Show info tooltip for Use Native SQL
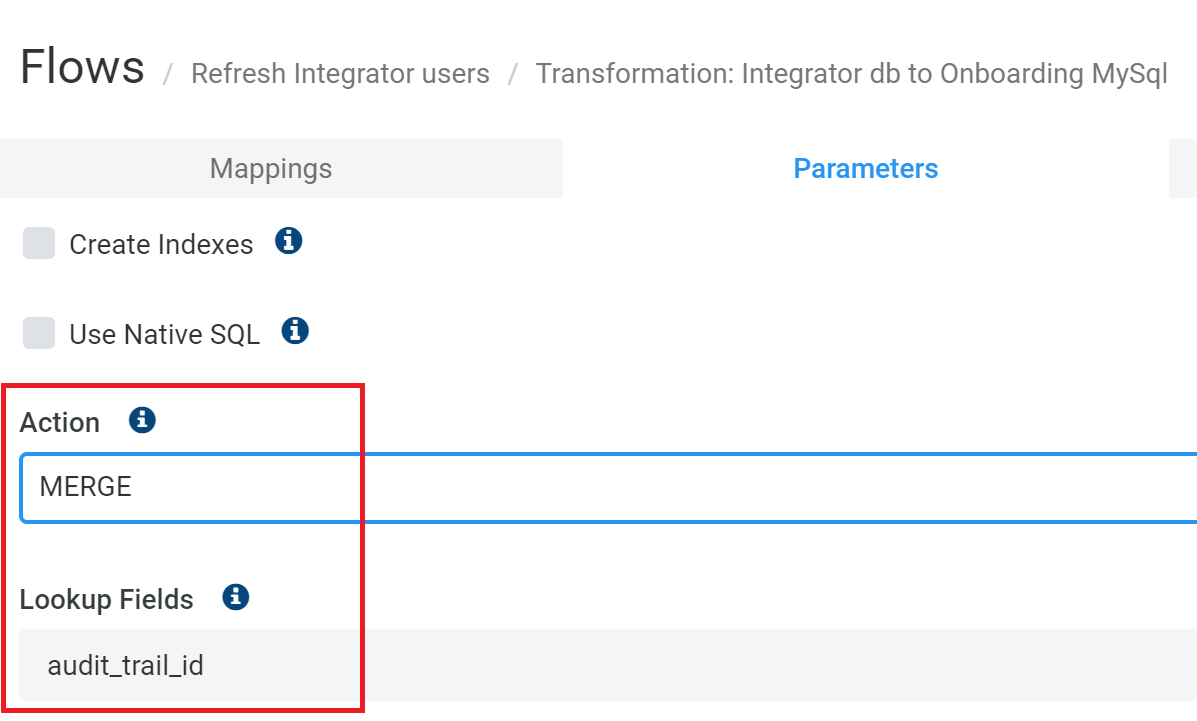 [295, 331]
